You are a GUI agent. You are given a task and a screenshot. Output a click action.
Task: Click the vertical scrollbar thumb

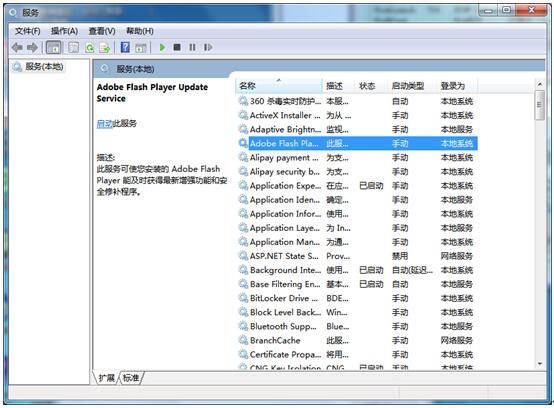click(540, 105)
